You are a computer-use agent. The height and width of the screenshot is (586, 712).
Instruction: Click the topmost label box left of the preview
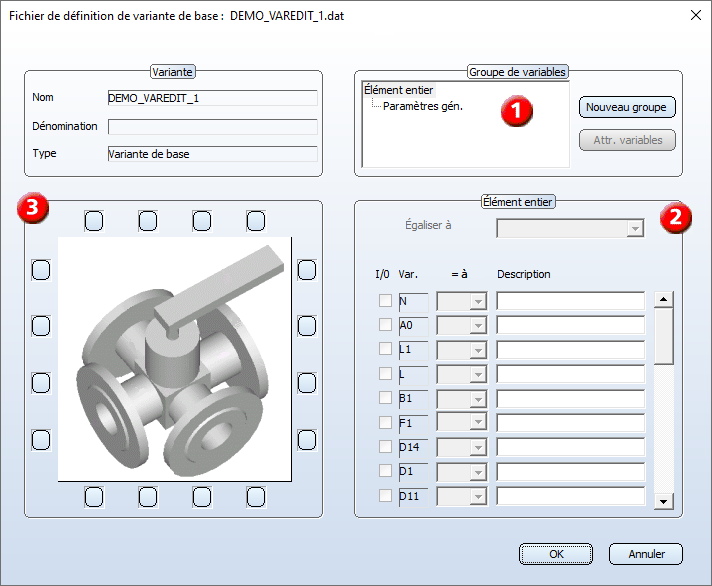point(41,270)
